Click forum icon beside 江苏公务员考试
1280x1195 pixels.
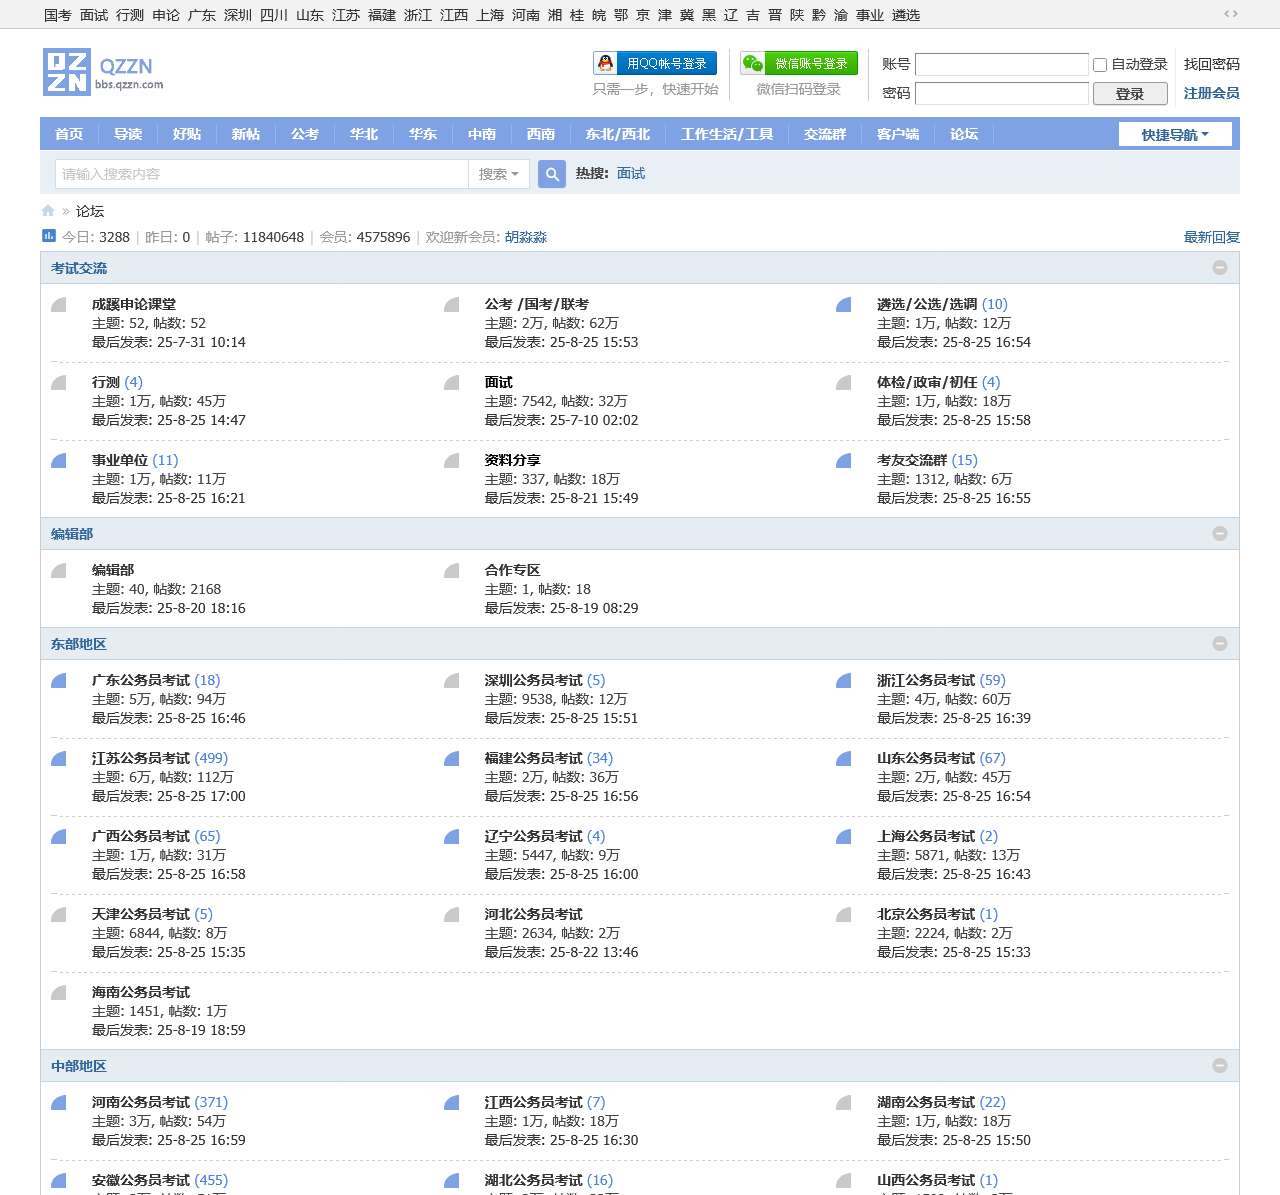[x=59, y=759]
